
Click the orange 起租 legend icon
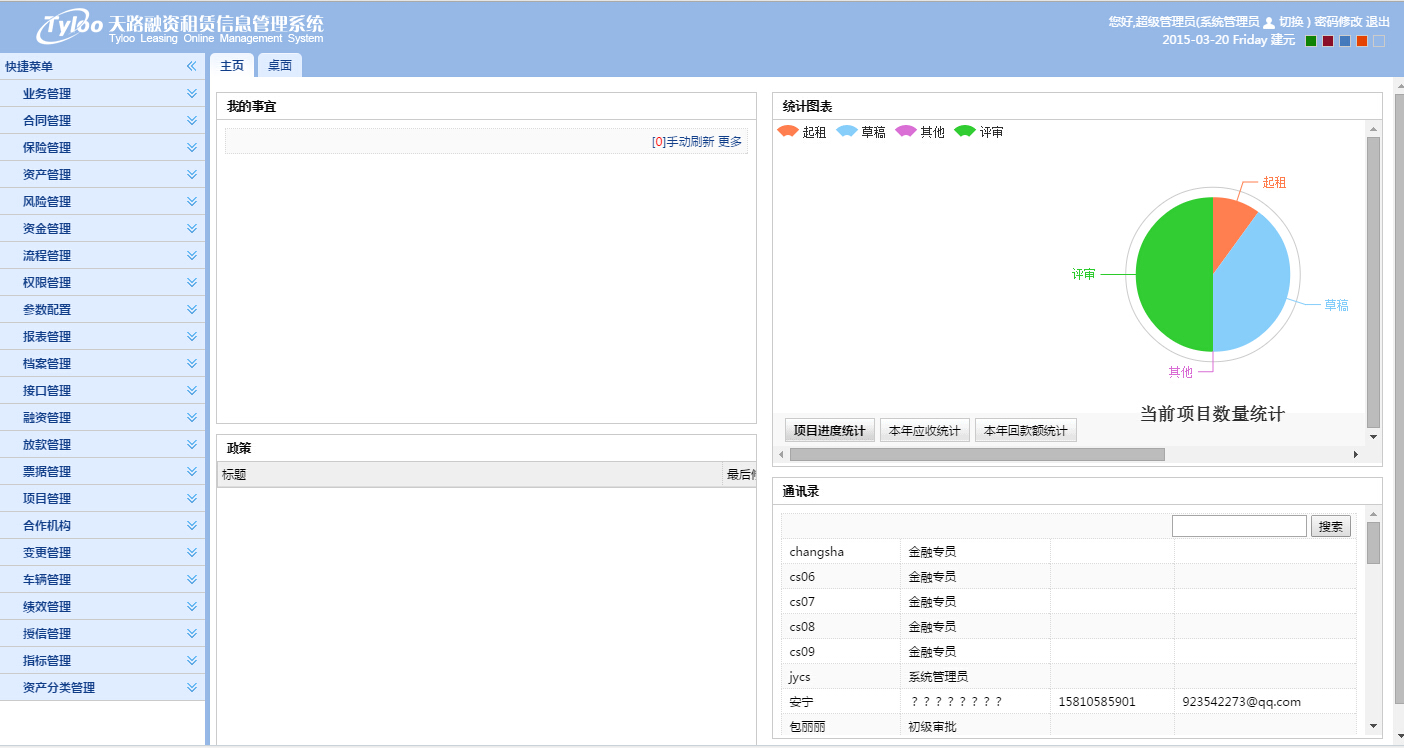(787, 131)
